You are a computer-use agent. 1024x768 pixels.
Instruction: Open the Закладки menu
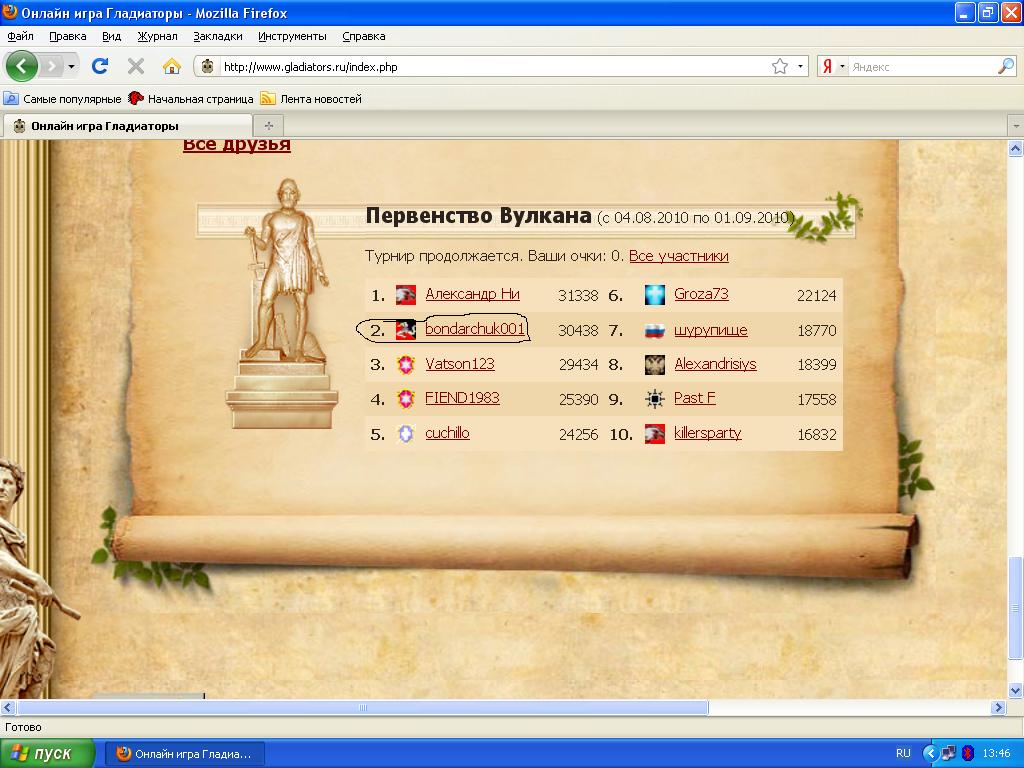click(218, 36)
